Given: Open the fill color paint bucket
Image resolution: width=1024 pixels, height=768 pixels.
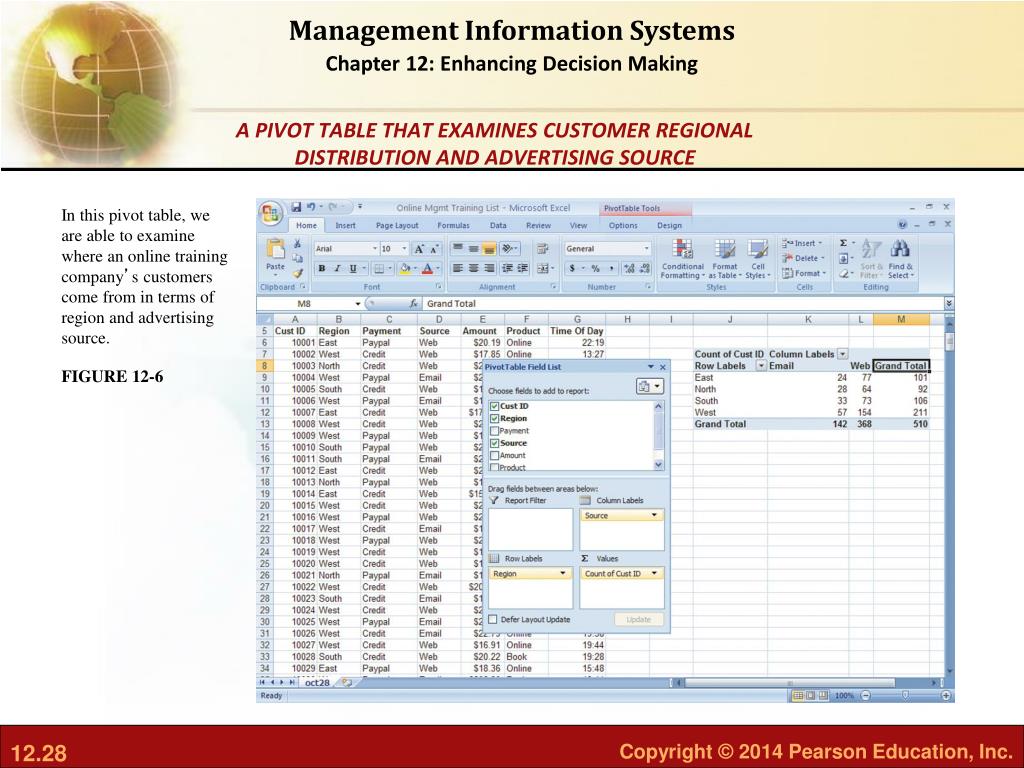Looking at the screenshot, I should (x=405, y=268).
